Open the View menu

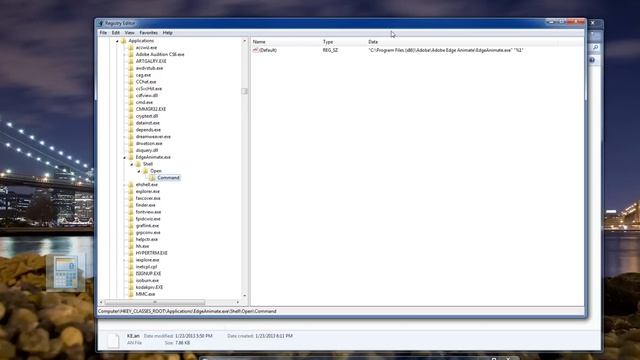click(129, 33)
